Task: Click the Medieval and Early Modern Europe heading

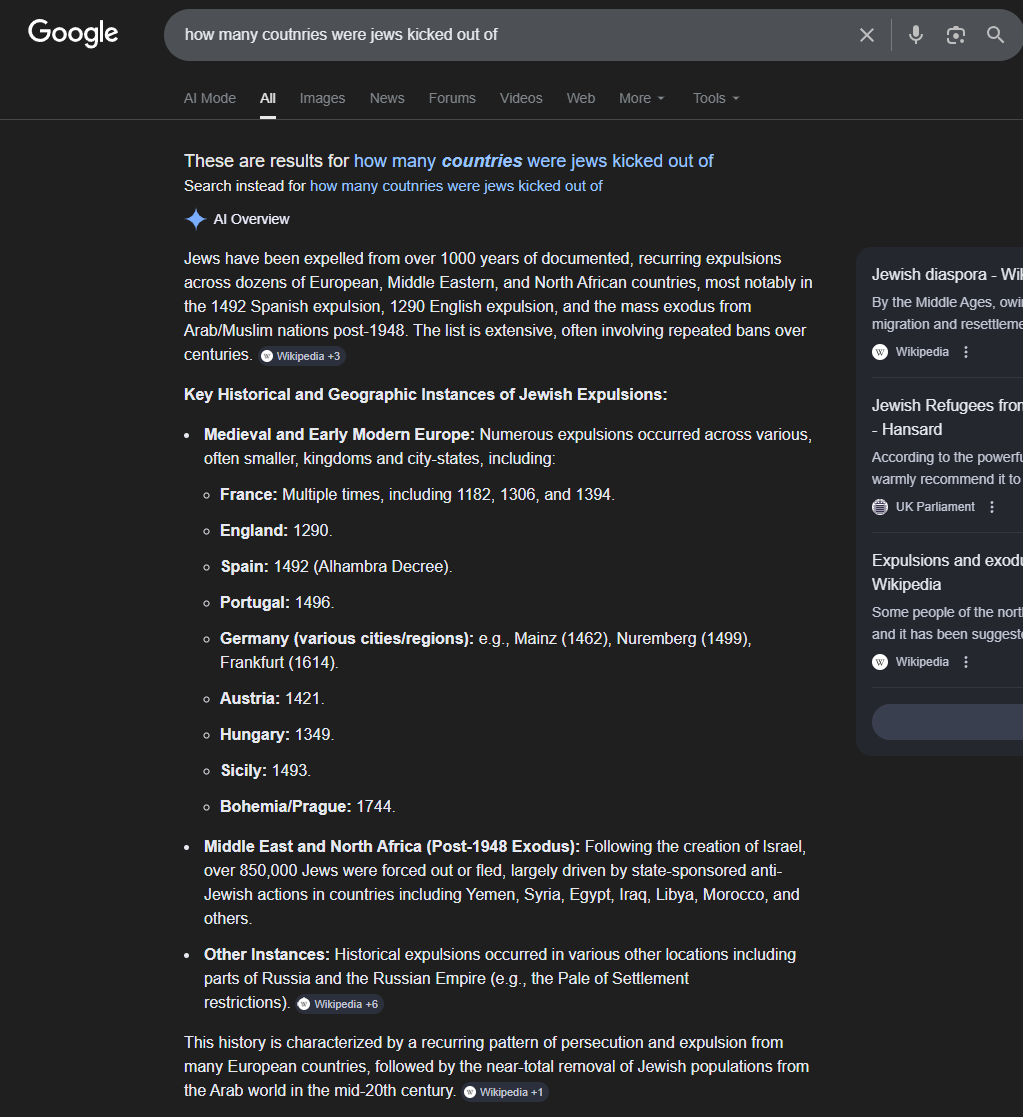Action: click(x=339, y=435)
